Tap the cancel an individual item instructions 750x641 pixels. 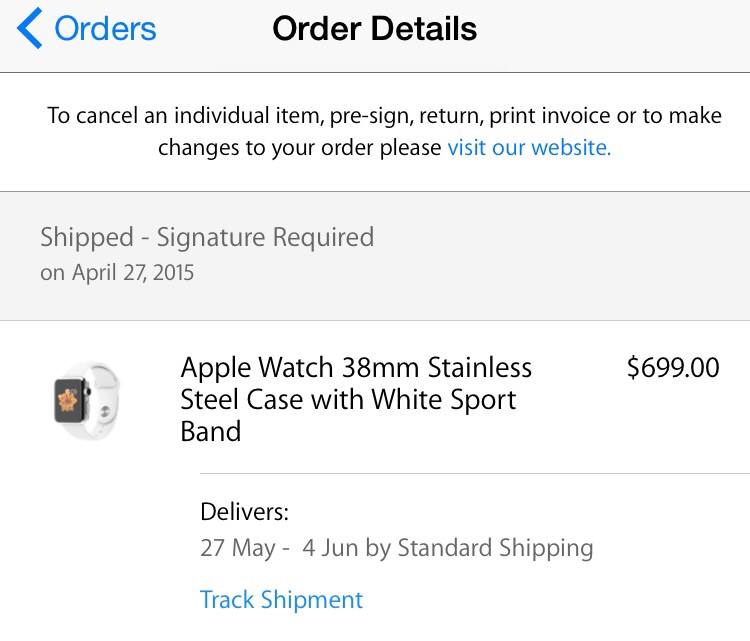(x=384, y=132)
